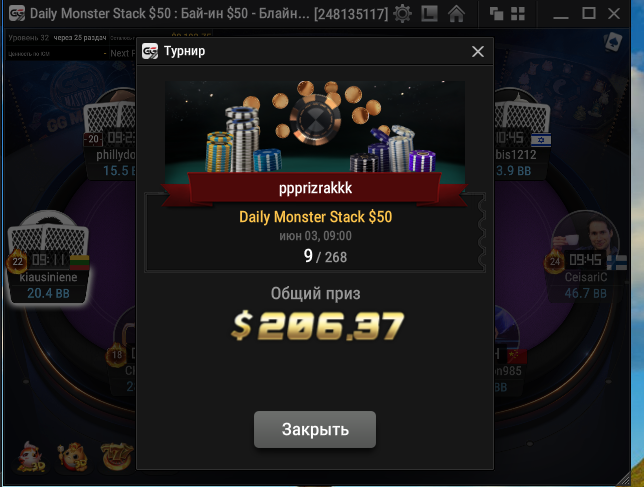Click the cascade tables icon
This screenshot has height=487, width=644.
click(497, 14)
